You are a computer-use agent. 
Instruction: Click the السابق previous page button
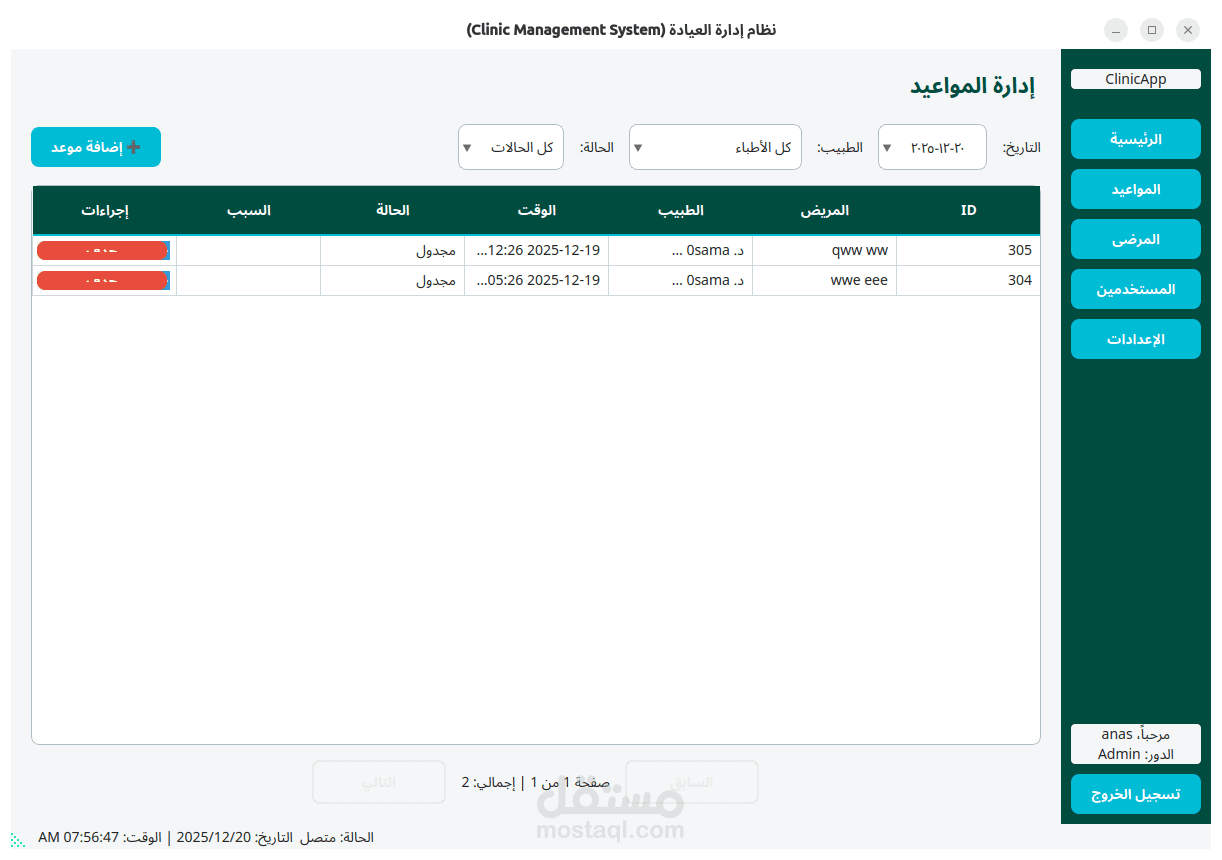coord(692,782)
